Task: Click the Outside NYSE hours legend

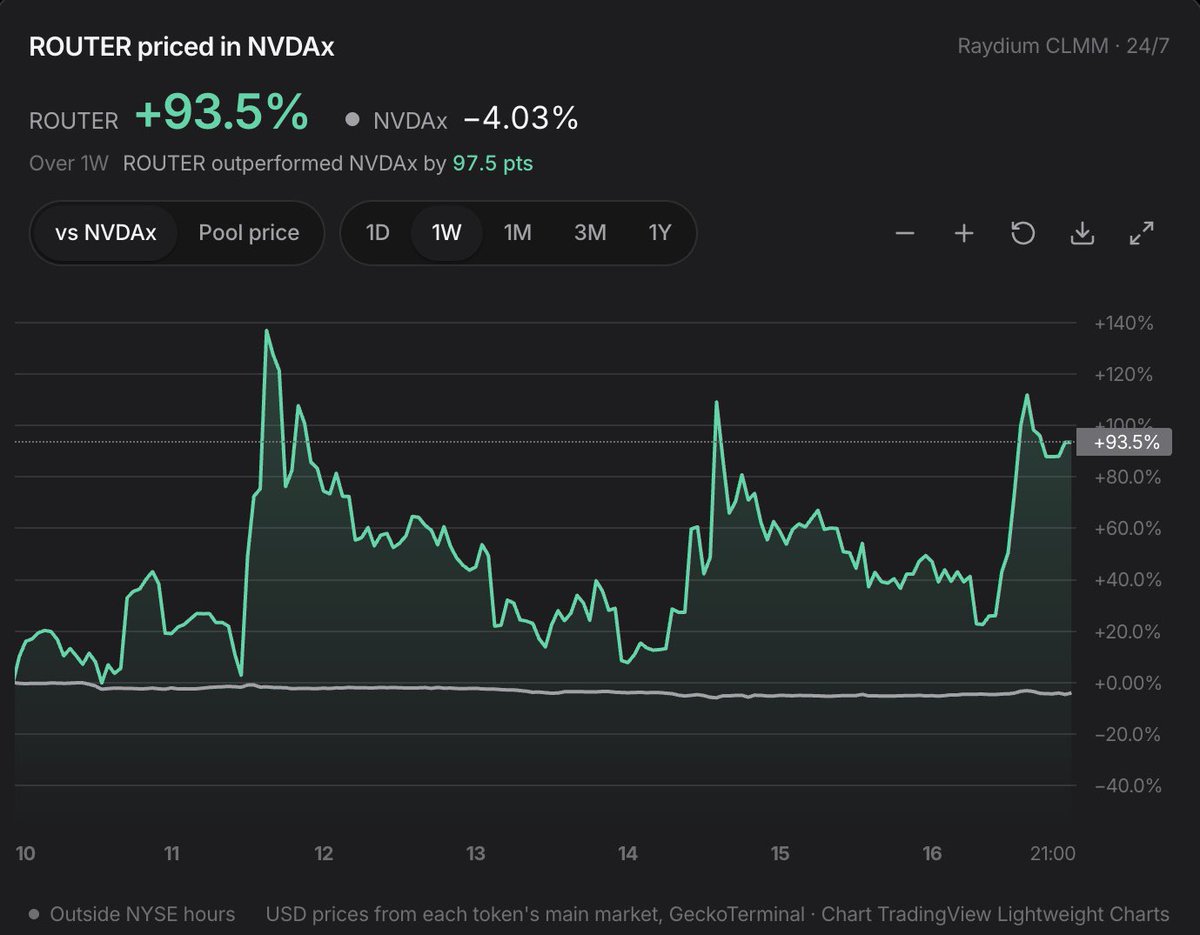Action: click(132, 914)
